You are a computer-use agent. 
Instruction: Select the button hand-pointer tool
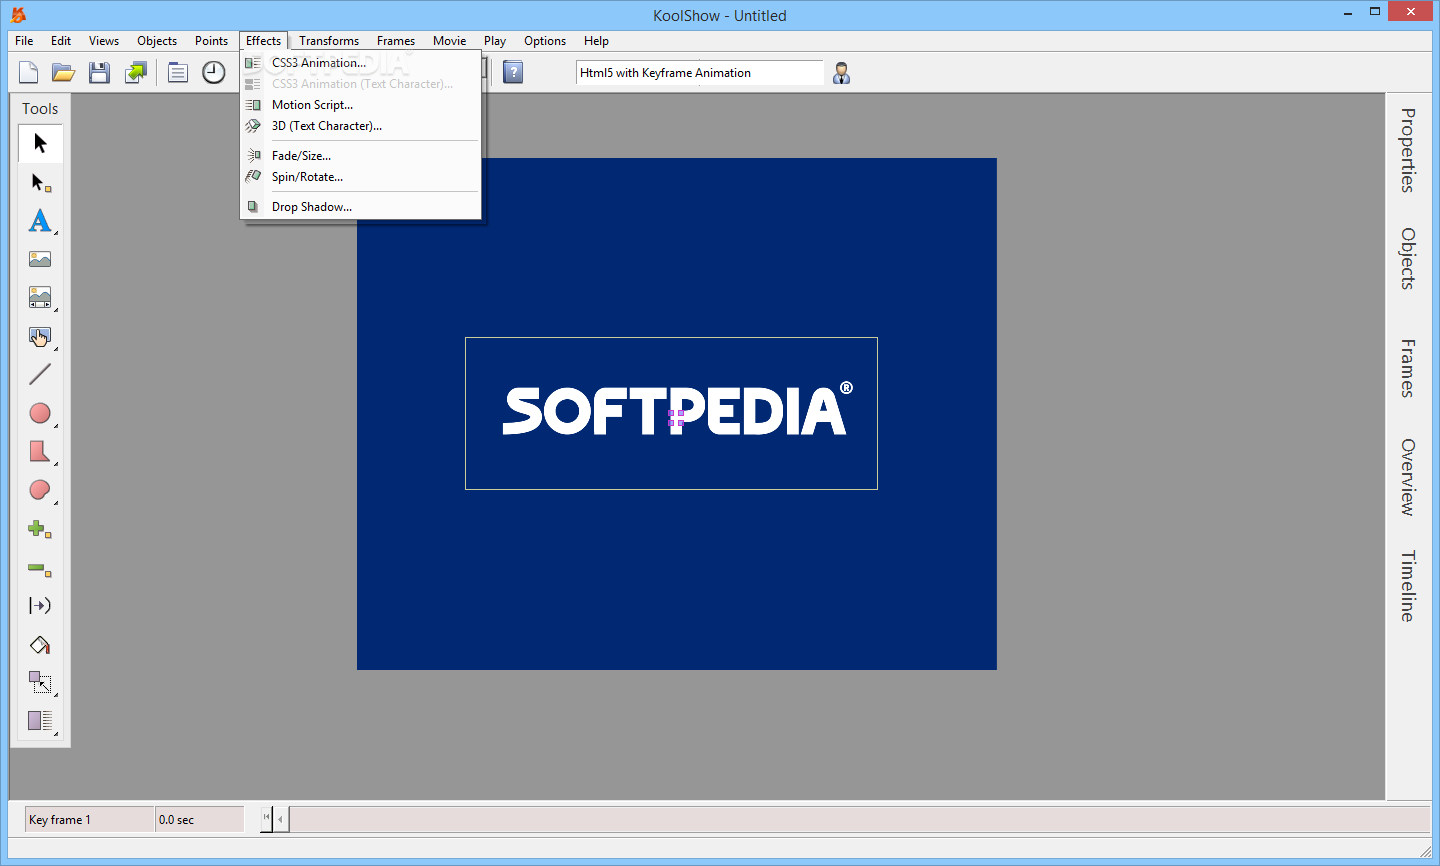click(x=40, y=336)
